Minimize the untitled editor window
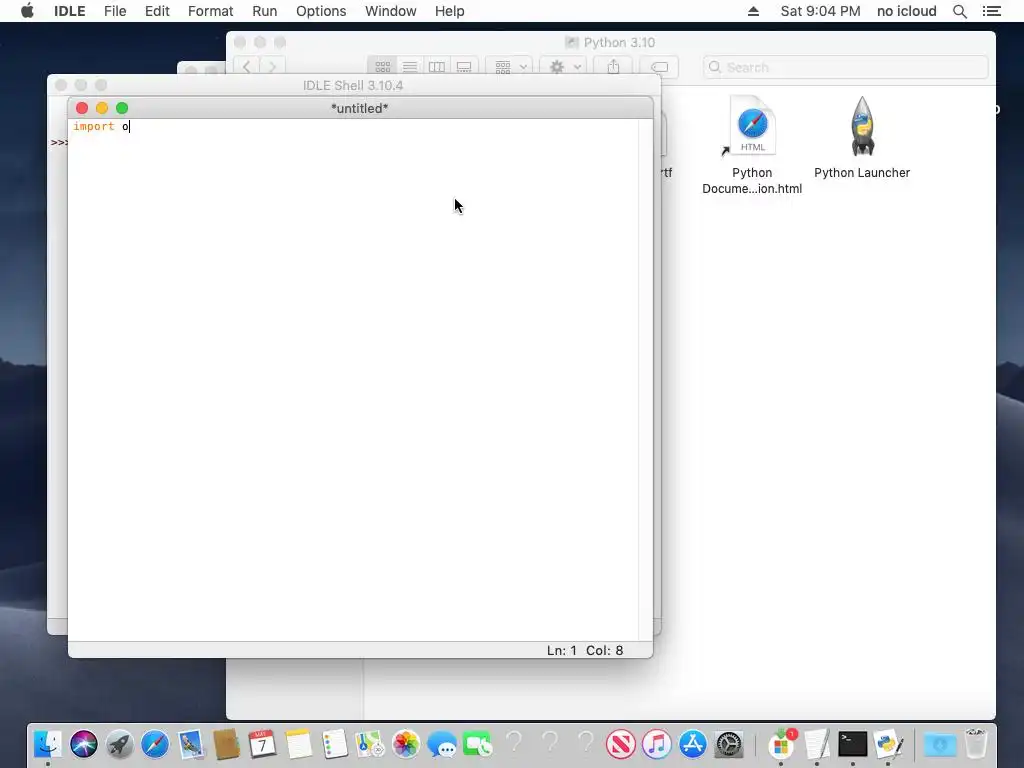Screen dimensions: 1024x768 (x=102, y=108)
